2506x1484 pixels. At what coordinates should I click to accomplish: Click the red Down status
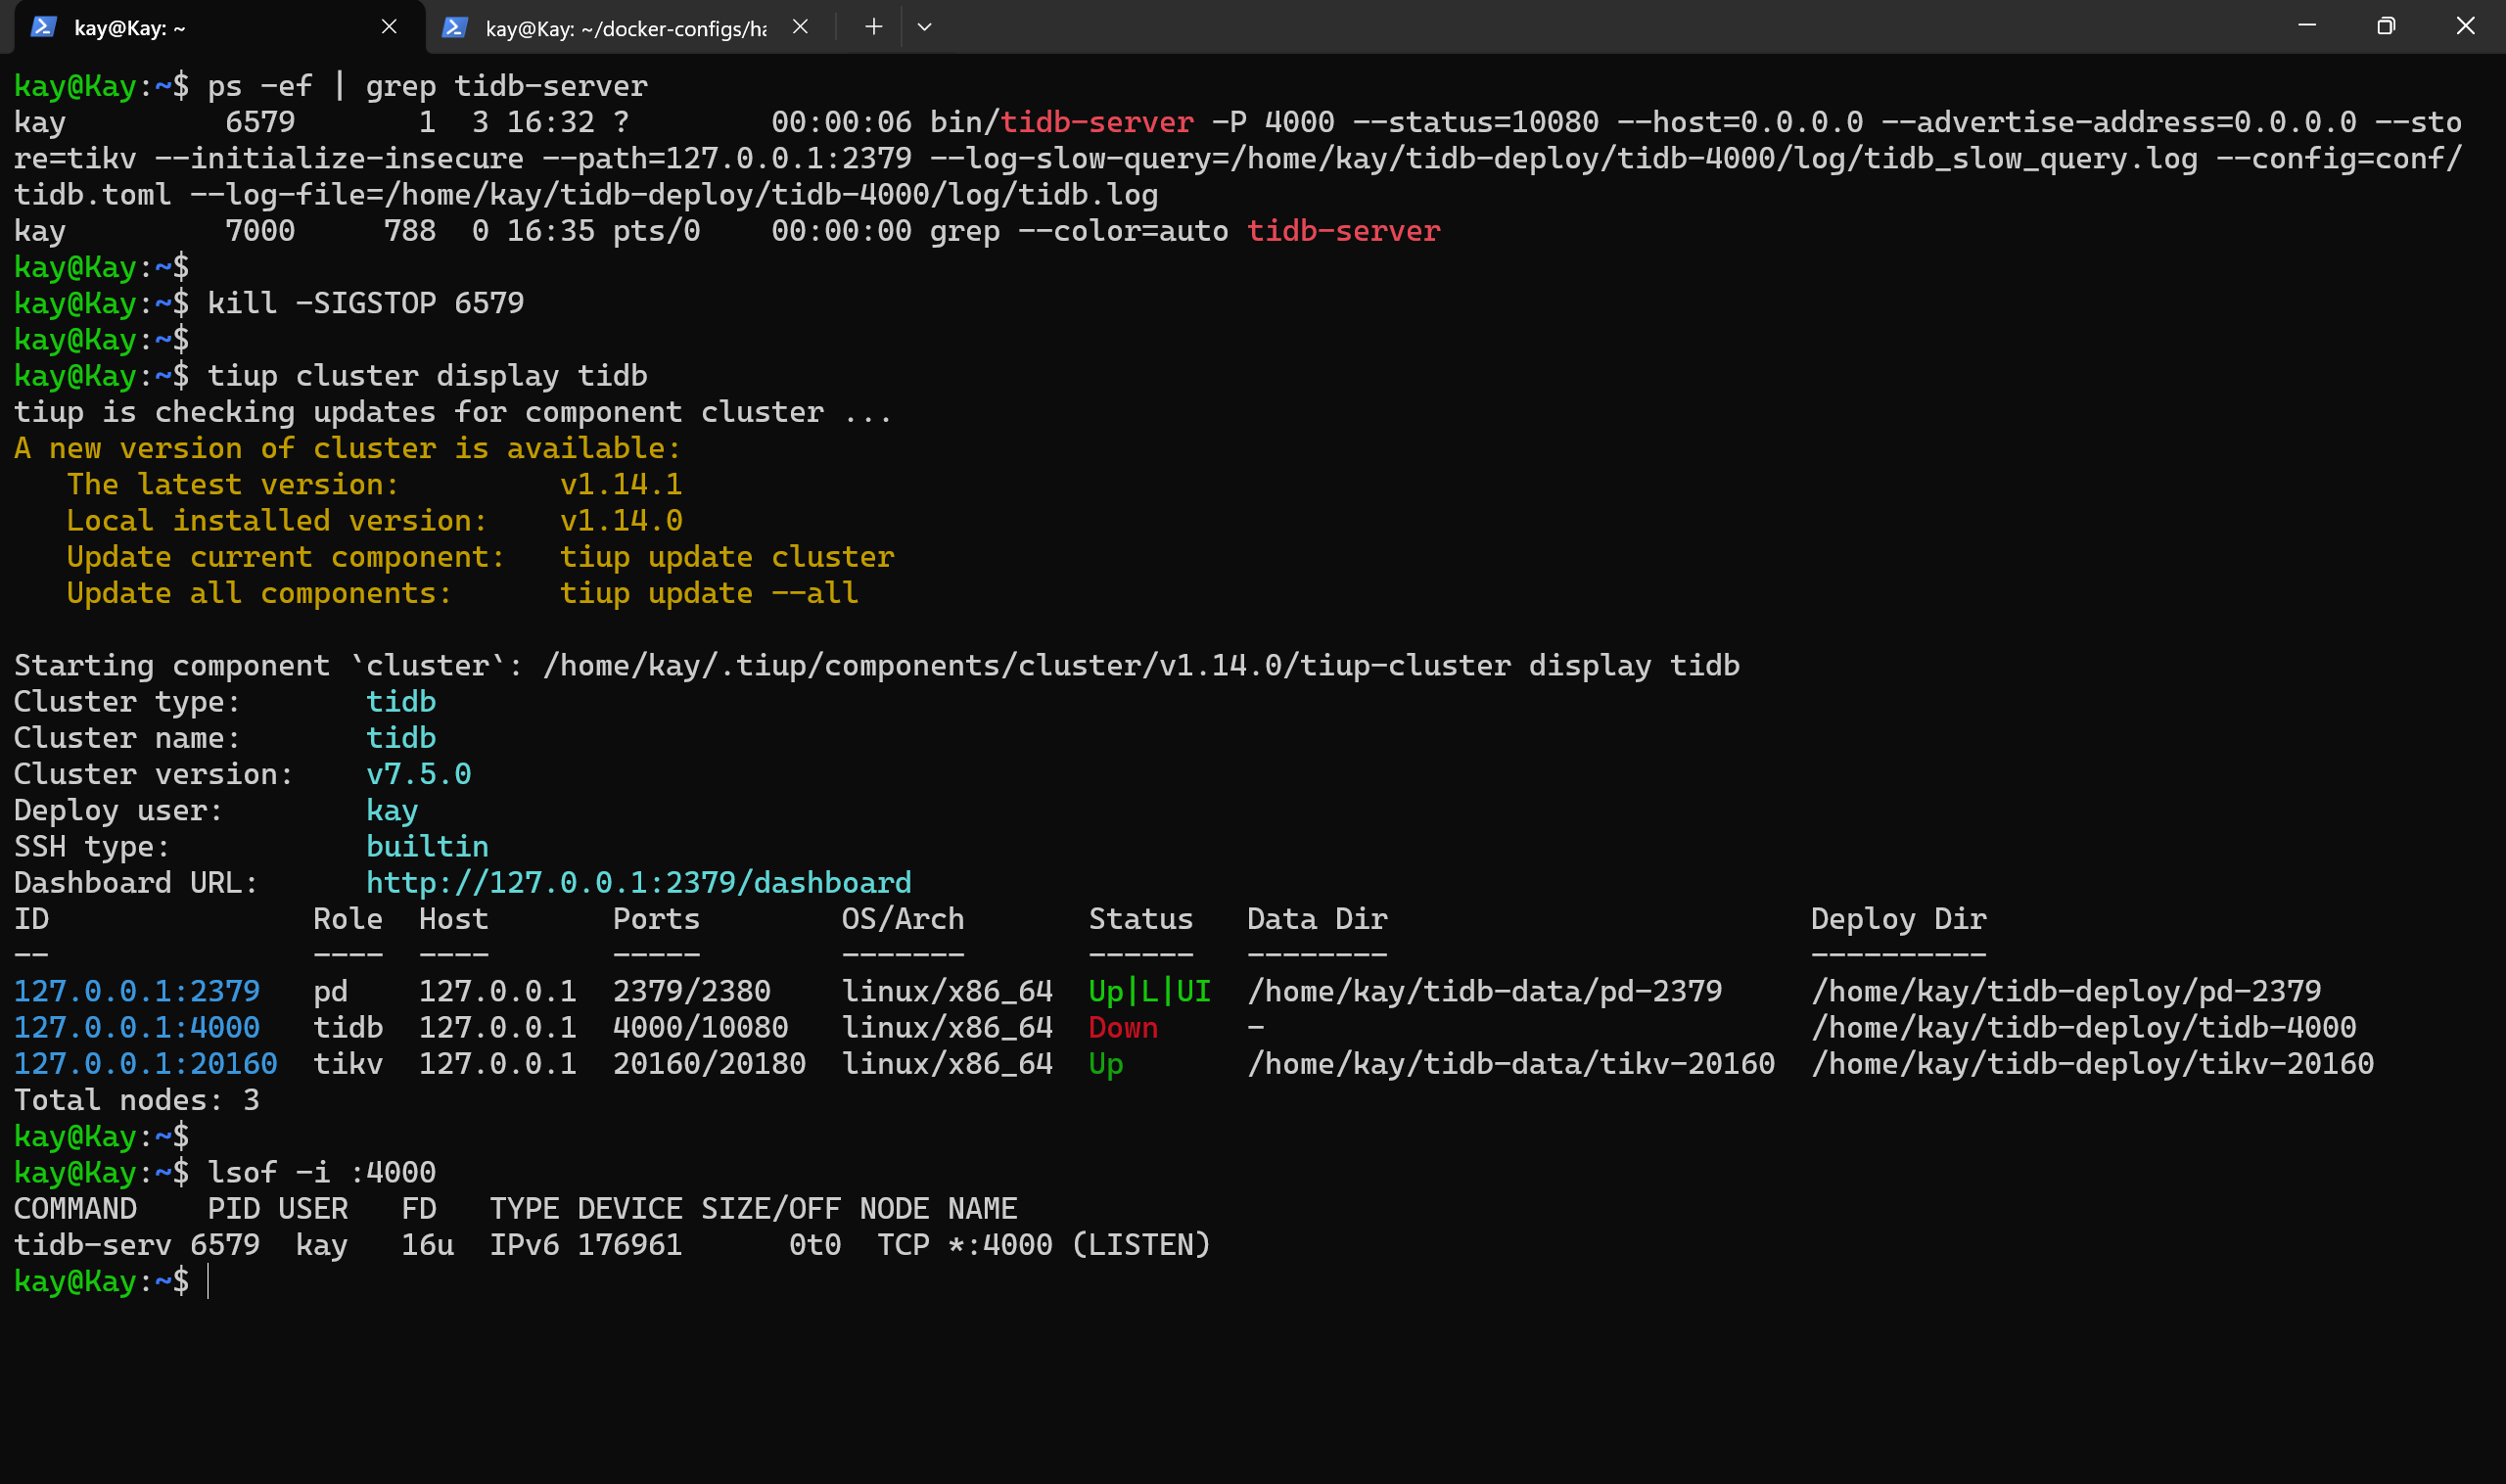1123,1027
